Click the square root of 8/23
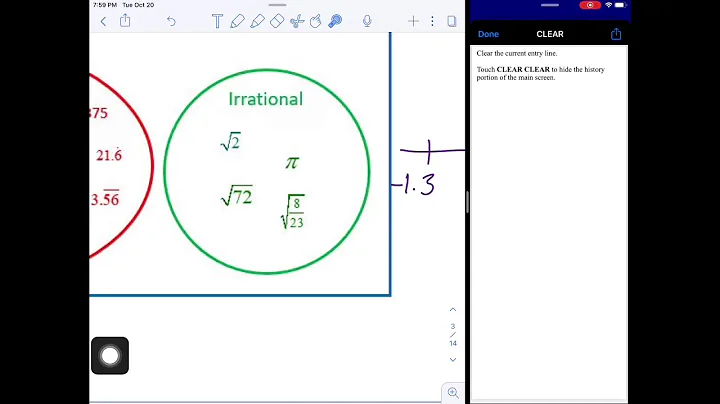Image resolution: width=720 pixels, height=404 pixels. [x=292, y=211]
